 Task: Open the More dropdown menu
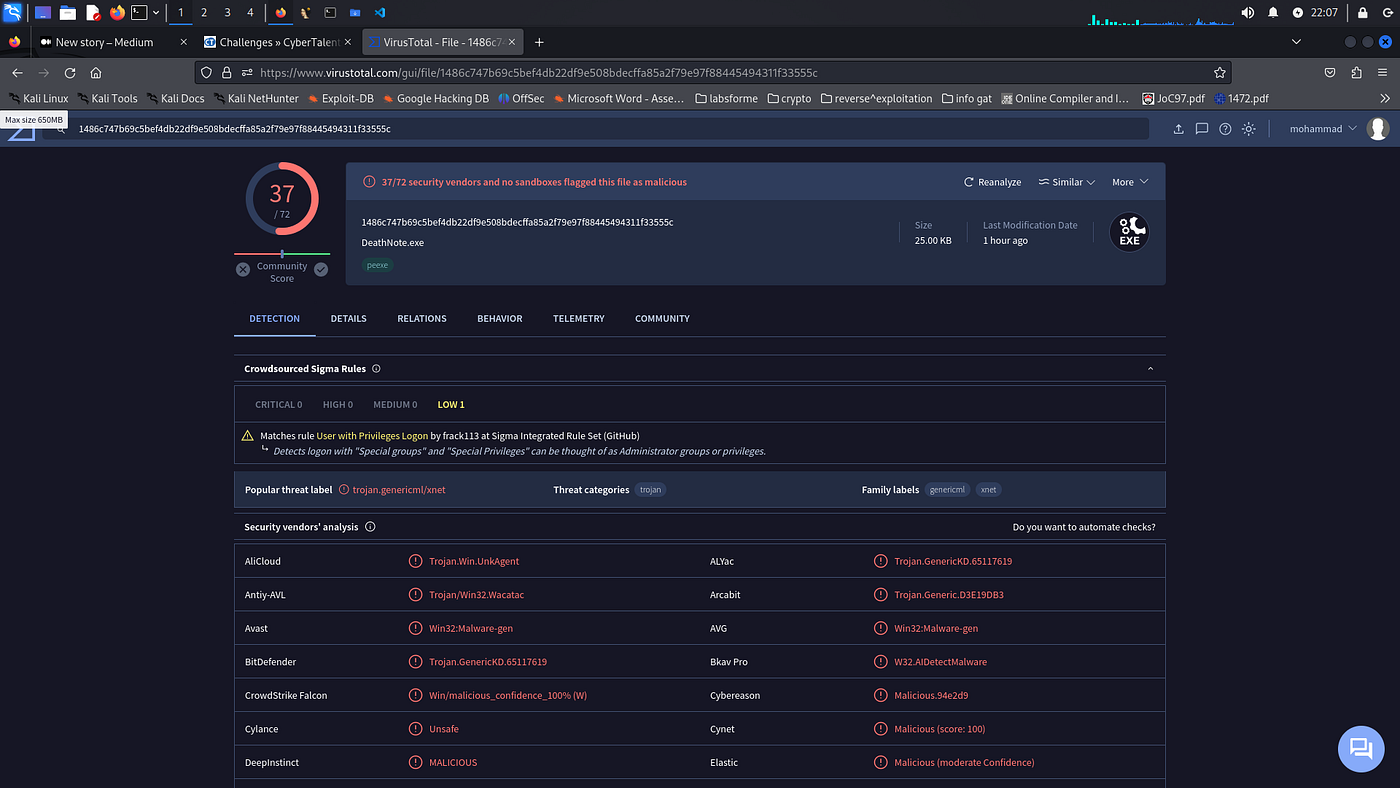(1130, 182)
